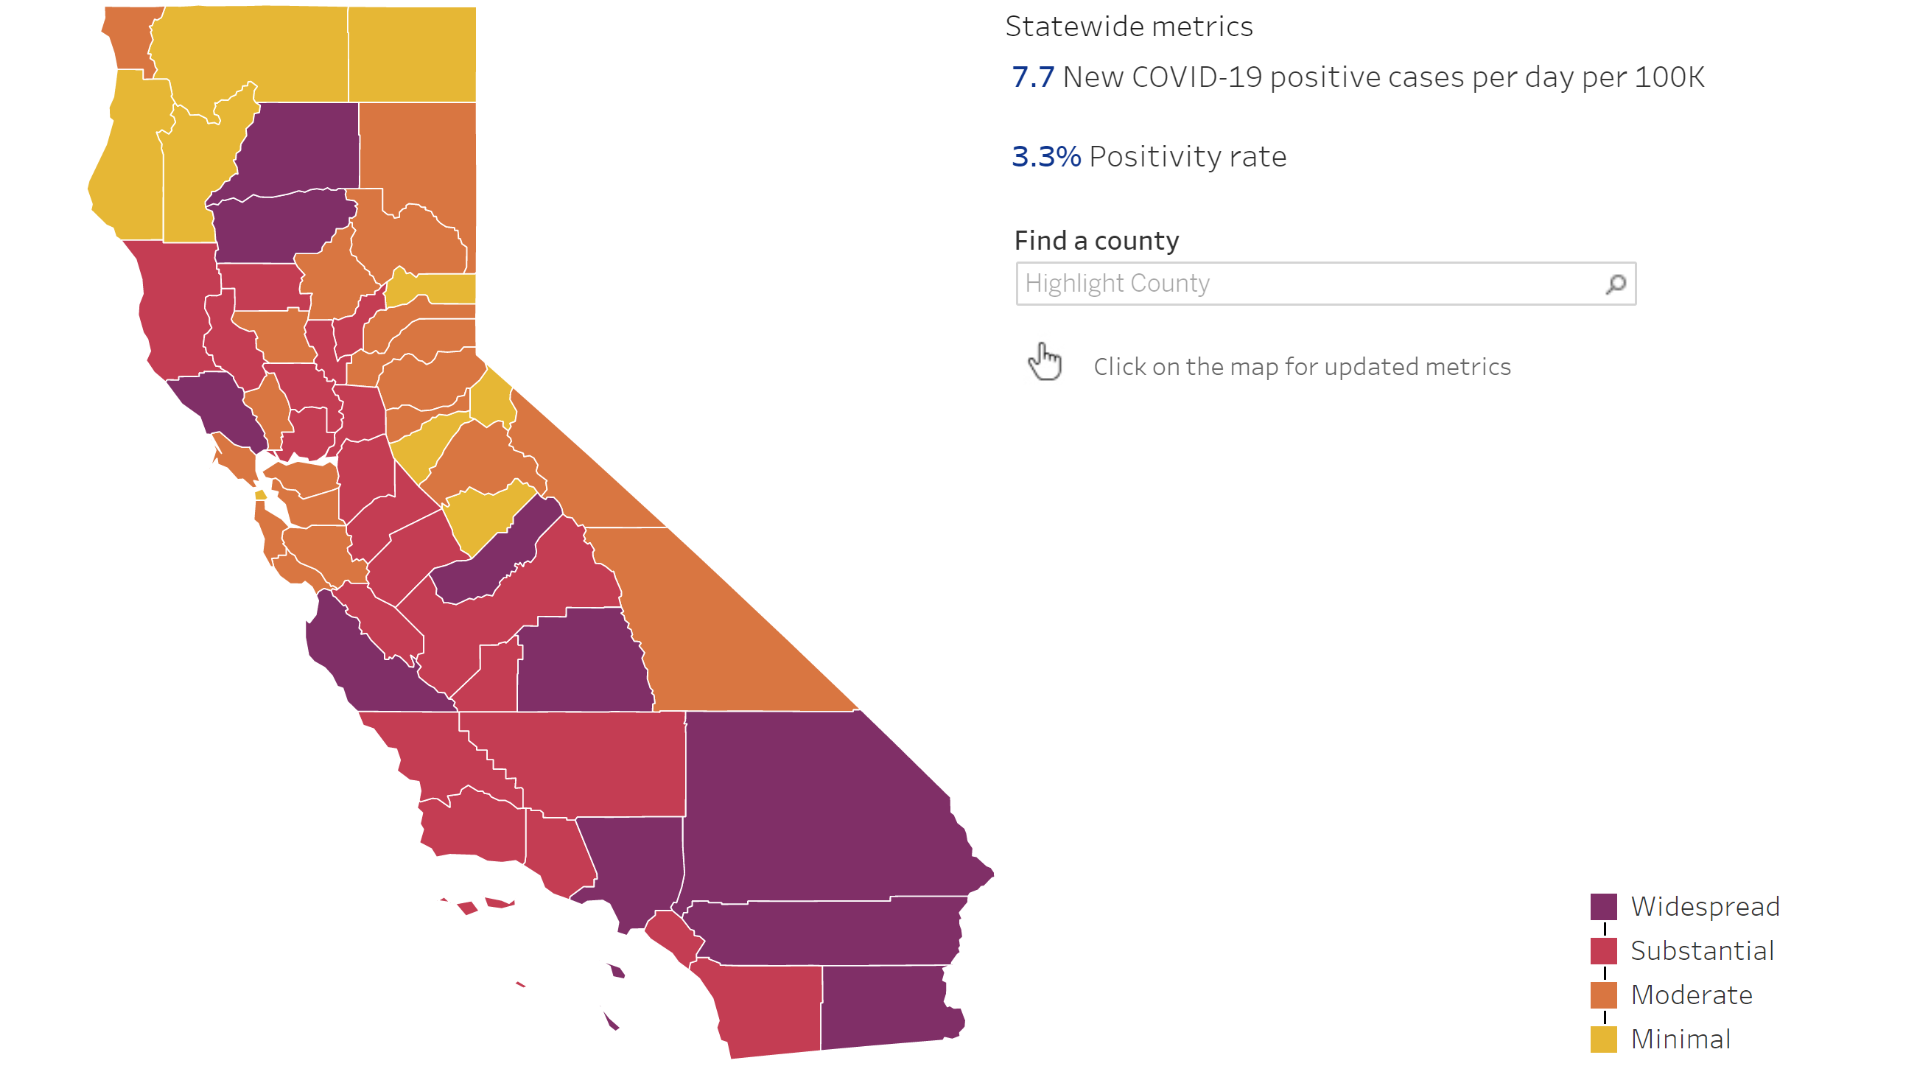
Task: Toggle the Substantial category in the legend
Action: pos(1702,950)
